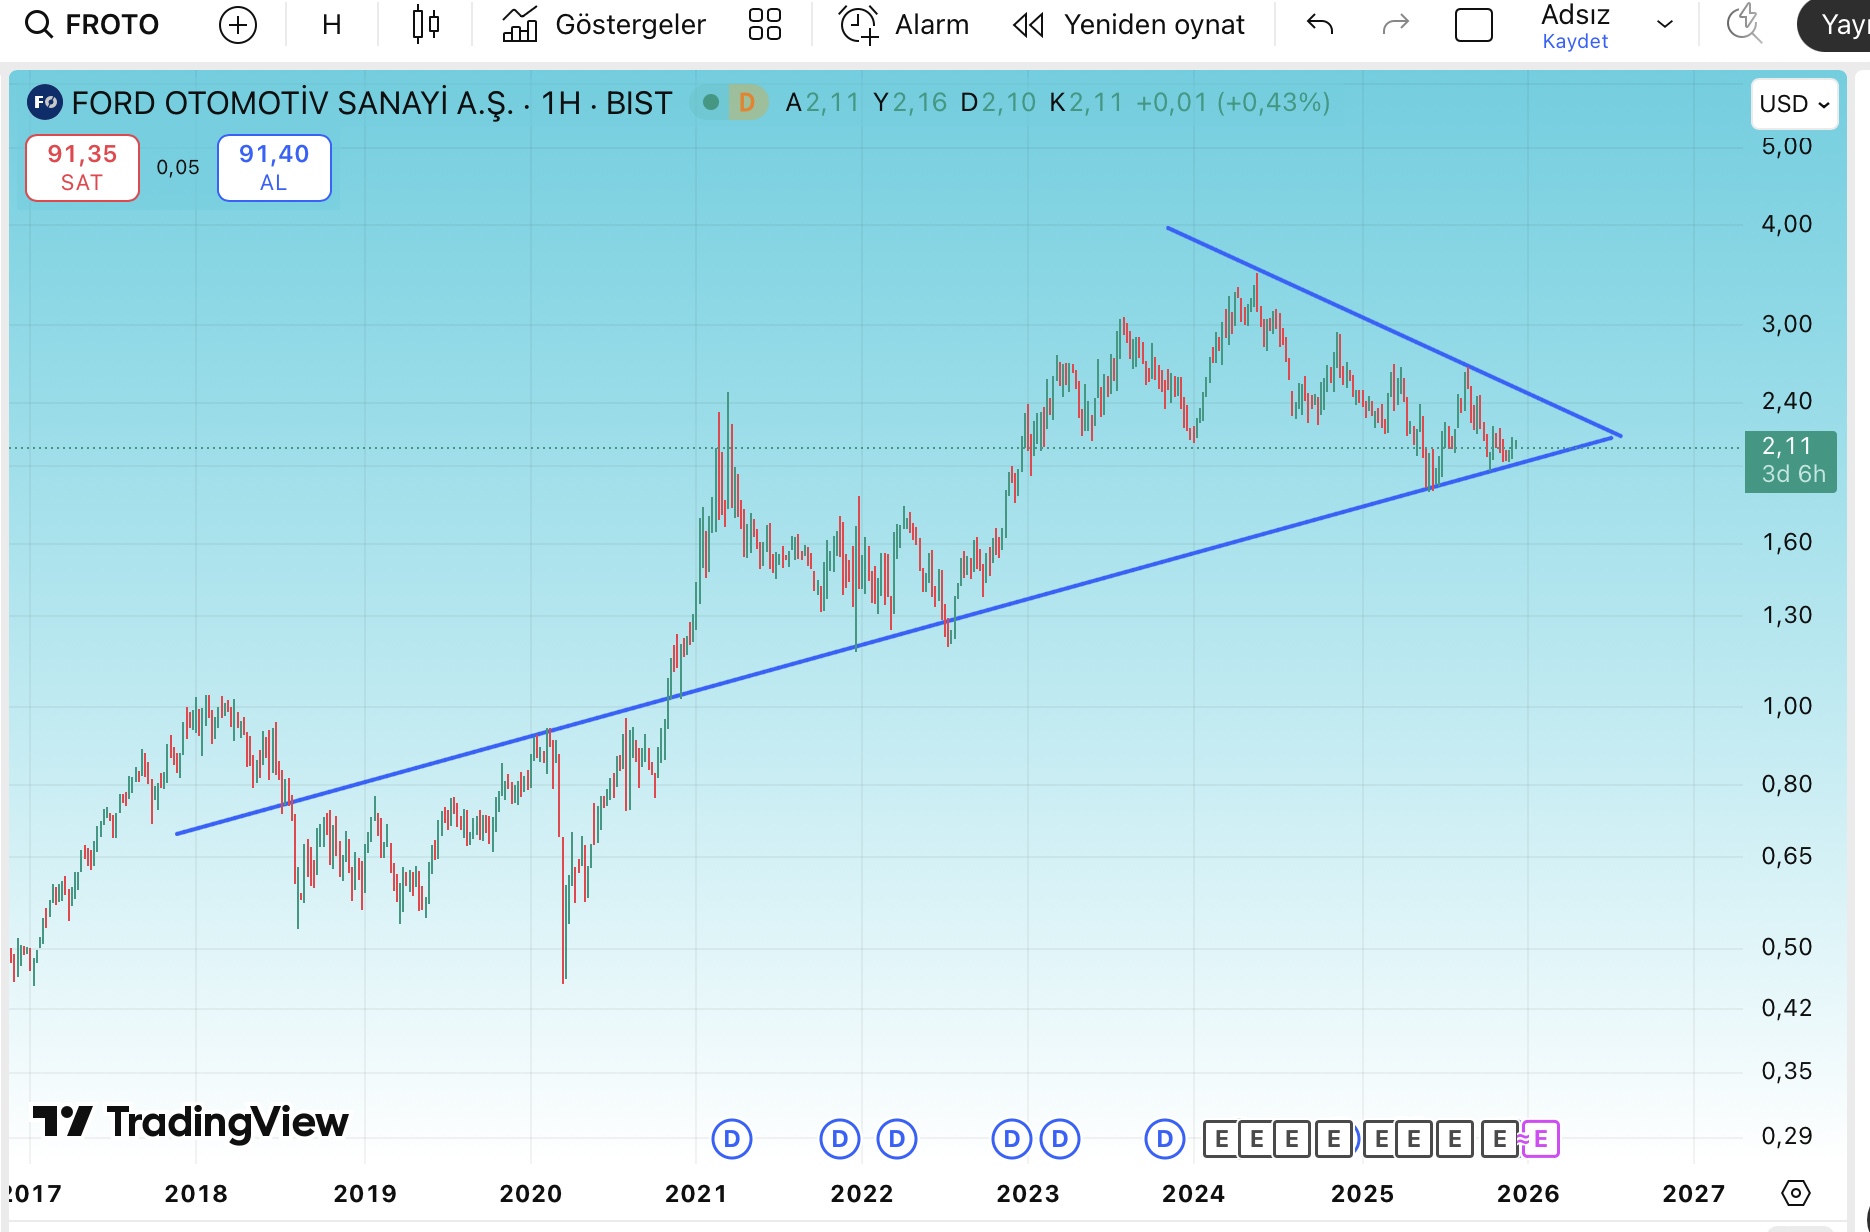
Task: Open the layout setup rectangle icon
Action: (x=1473, y=25)
